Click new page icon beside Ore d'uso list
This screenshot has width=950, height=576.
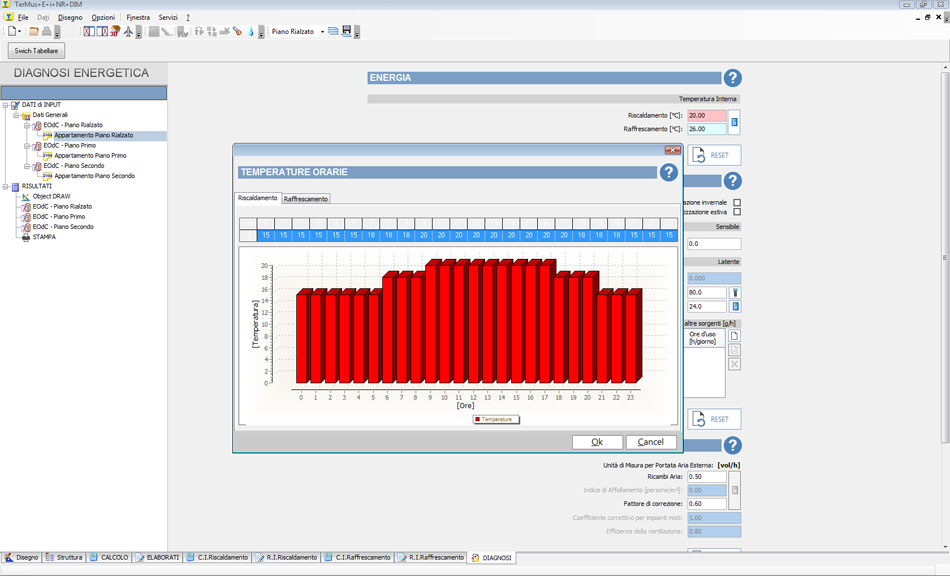click(734, 336)
